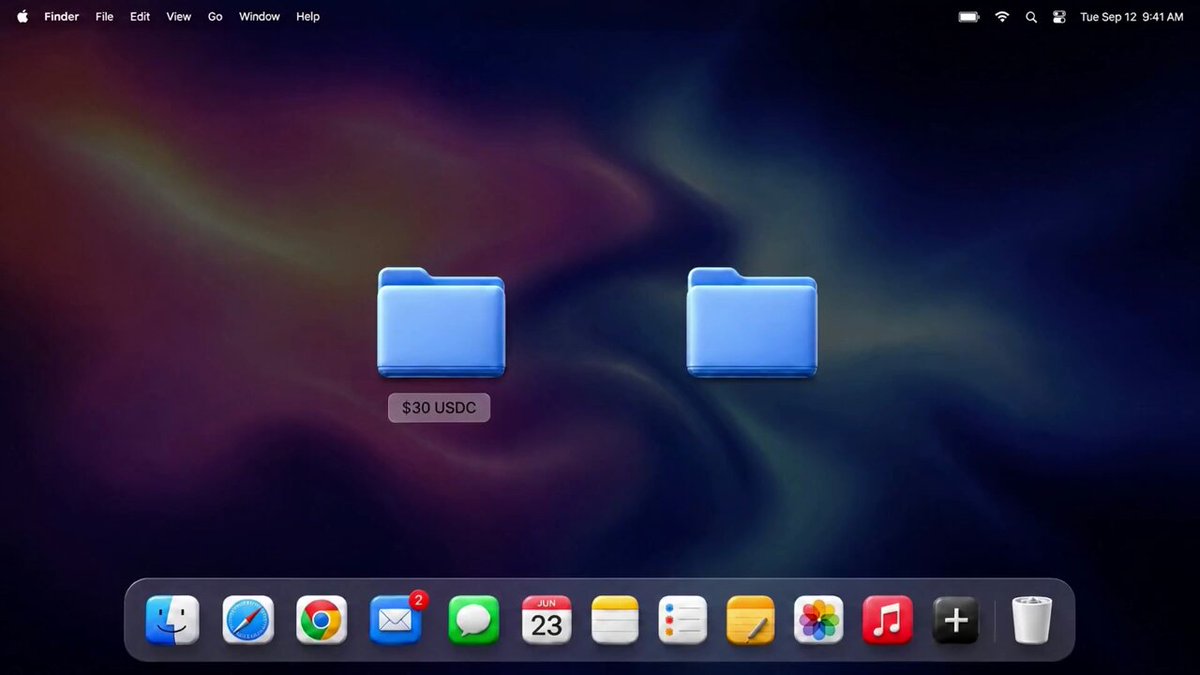Open the Window menu
1200x675 pixels.
pos(259,17)
